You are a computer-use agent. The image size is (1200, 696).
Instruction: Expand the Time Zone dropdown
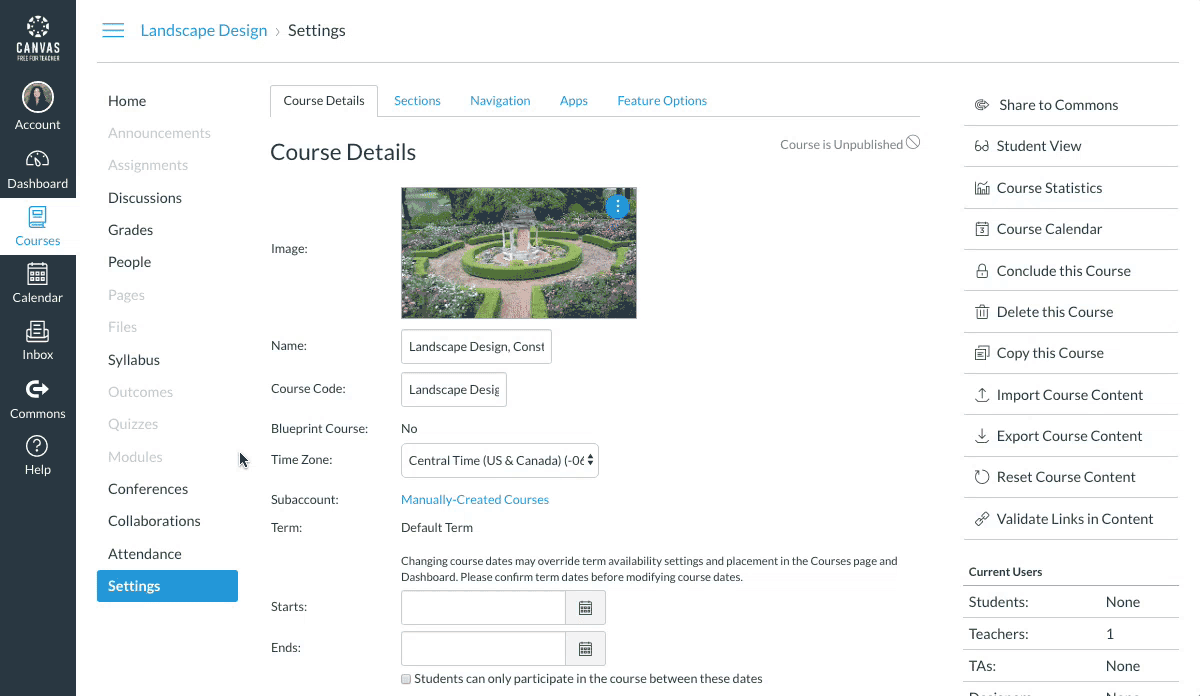click(499, 461)
